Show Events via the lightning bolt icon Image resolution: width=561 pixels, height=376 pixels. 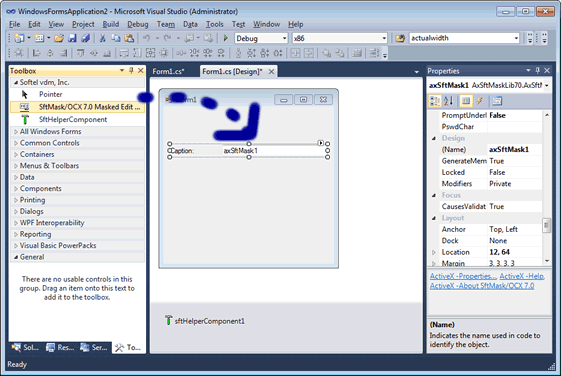479,101
